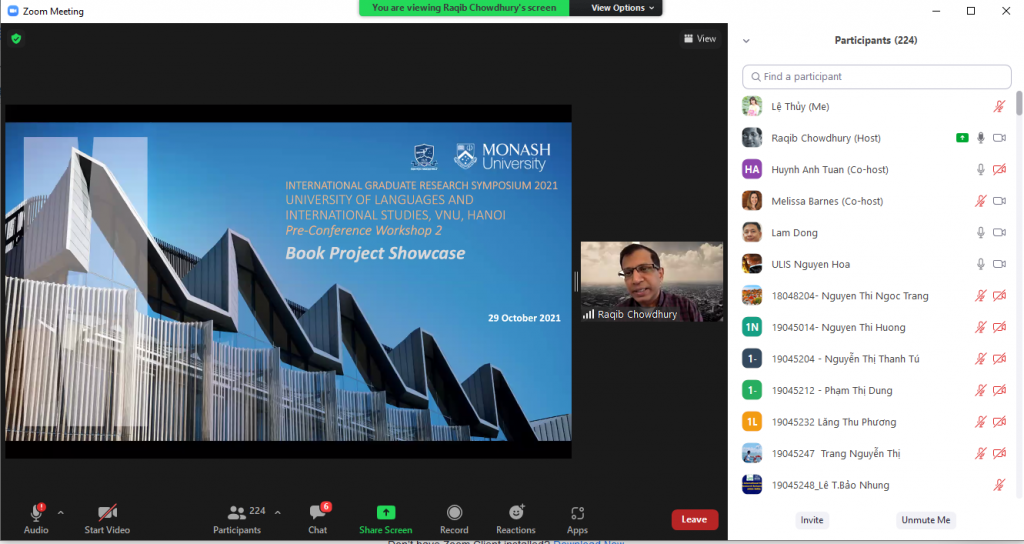Collapse the Participants panel chevron
Screen dimensions: 1024x544
coord(746,41)
